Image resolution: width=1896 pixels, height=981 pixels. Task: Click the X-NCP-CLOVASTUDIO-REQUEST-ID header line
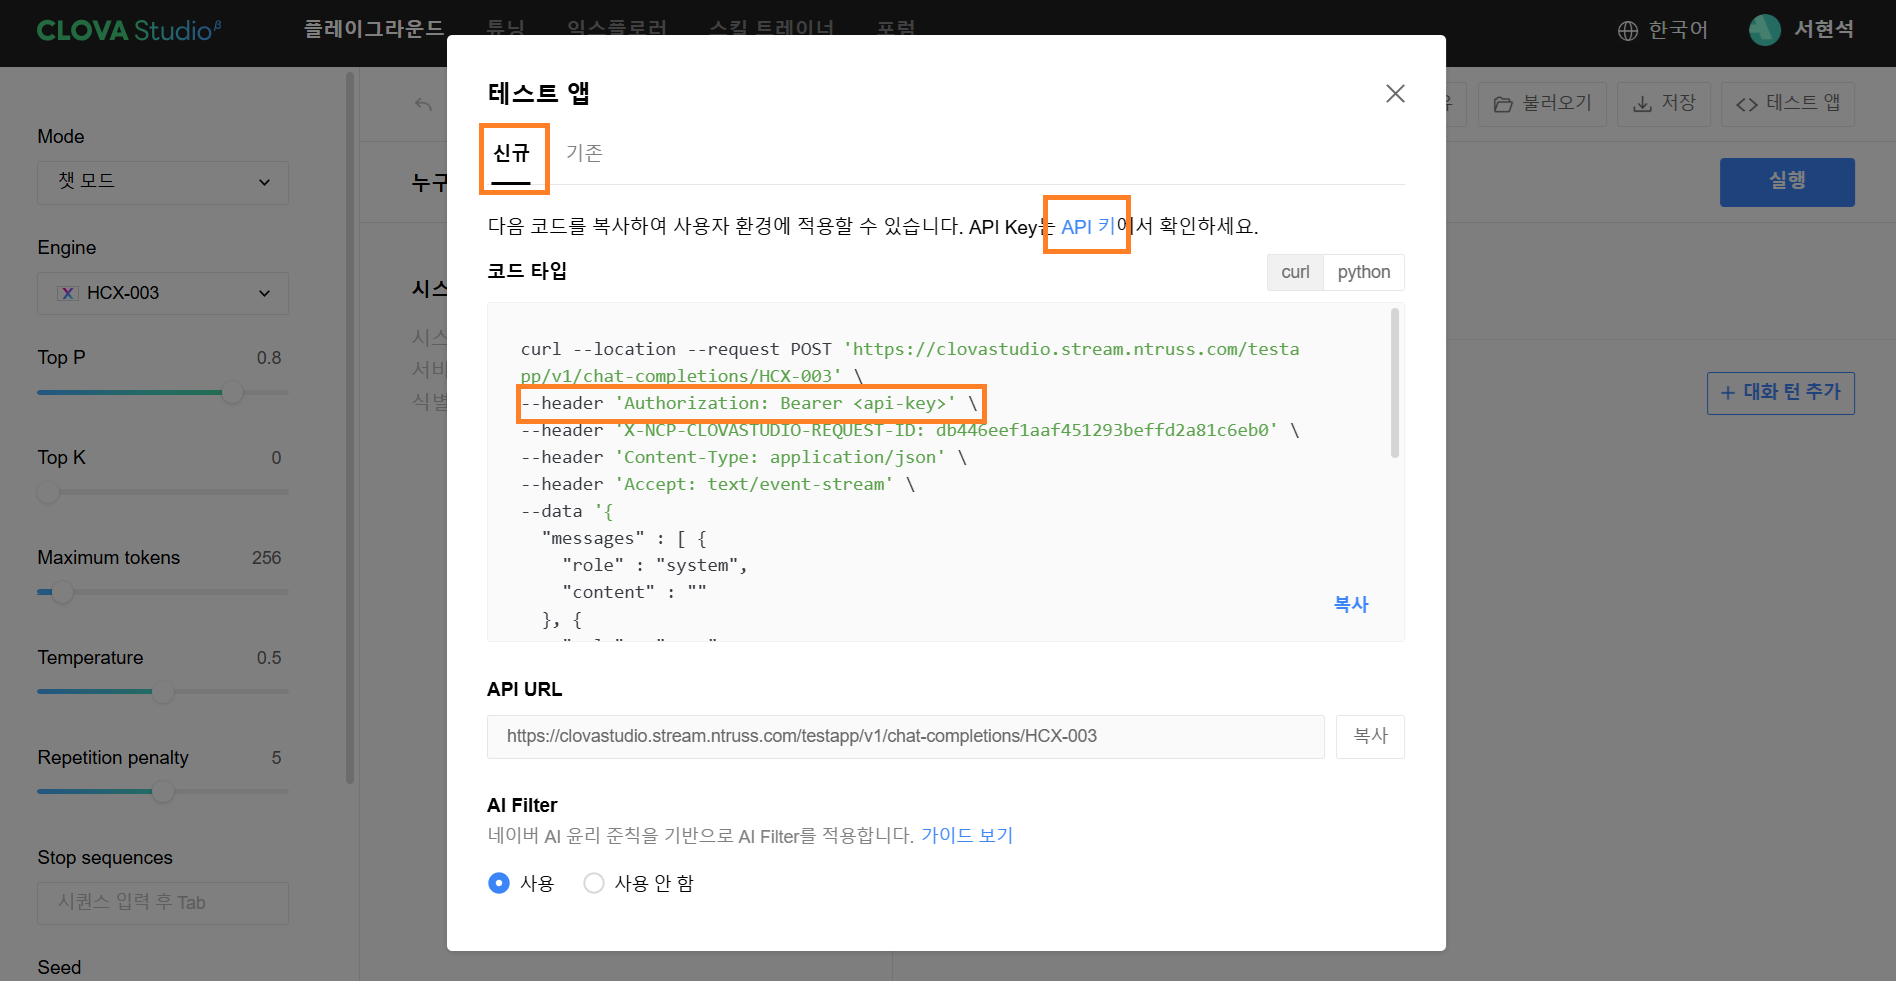point(910,430)
